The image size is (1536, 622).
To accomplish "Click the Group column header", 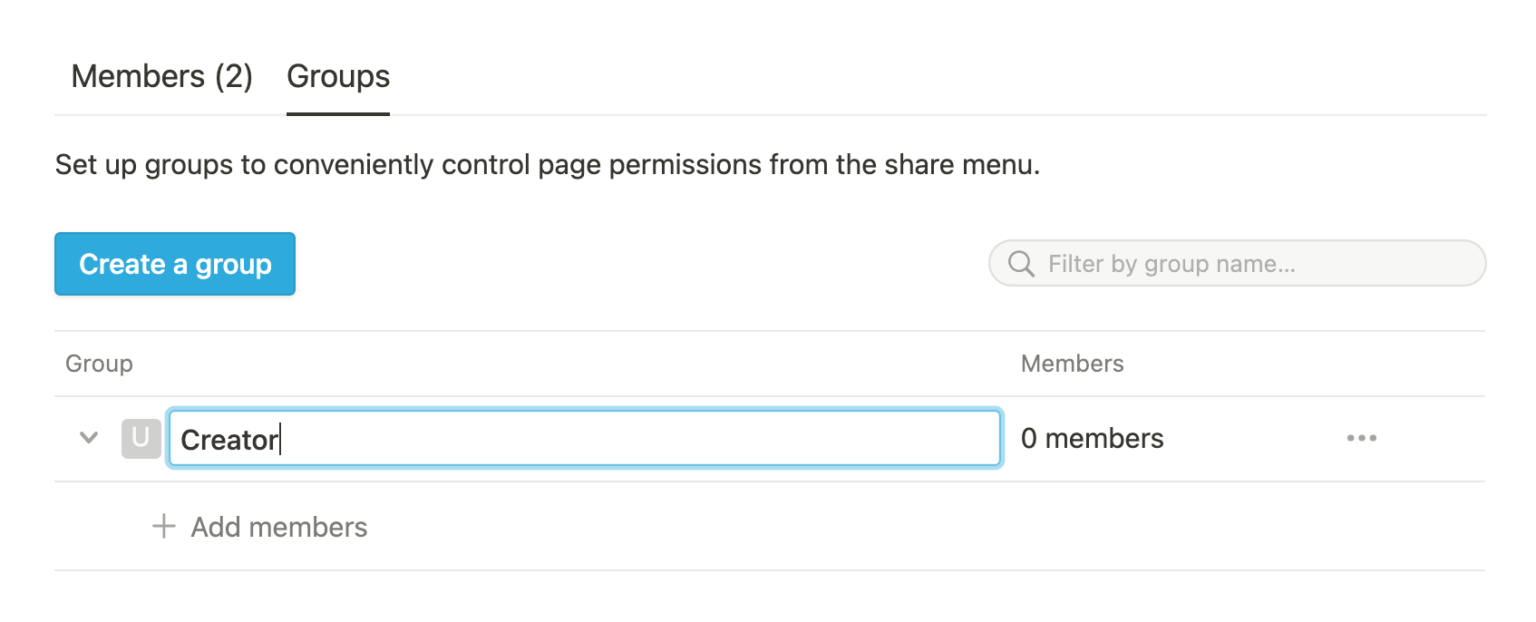I will coord(99,364).
